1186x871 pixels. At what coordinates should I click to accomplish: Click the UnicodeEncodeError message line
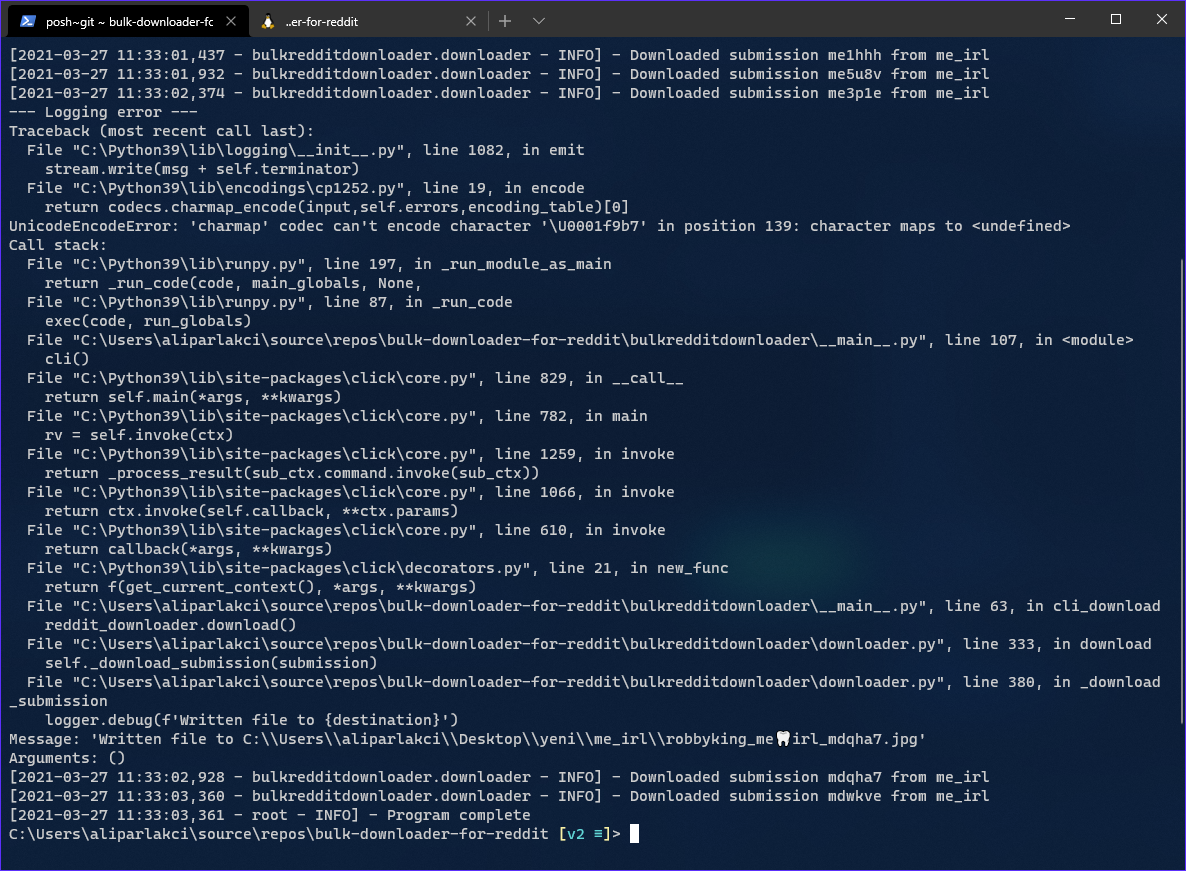pos(539,226)
